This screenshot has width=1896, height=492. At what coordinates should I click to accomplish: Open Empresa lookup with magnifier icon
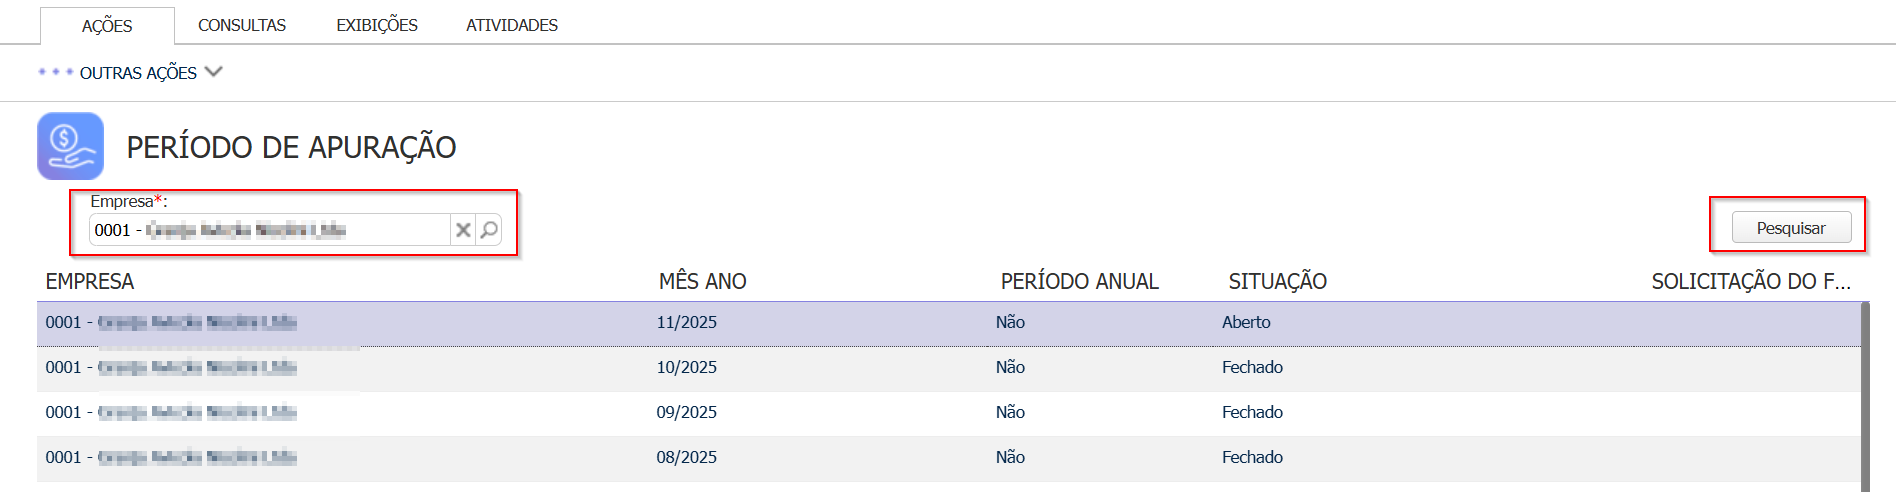point(489,230)
